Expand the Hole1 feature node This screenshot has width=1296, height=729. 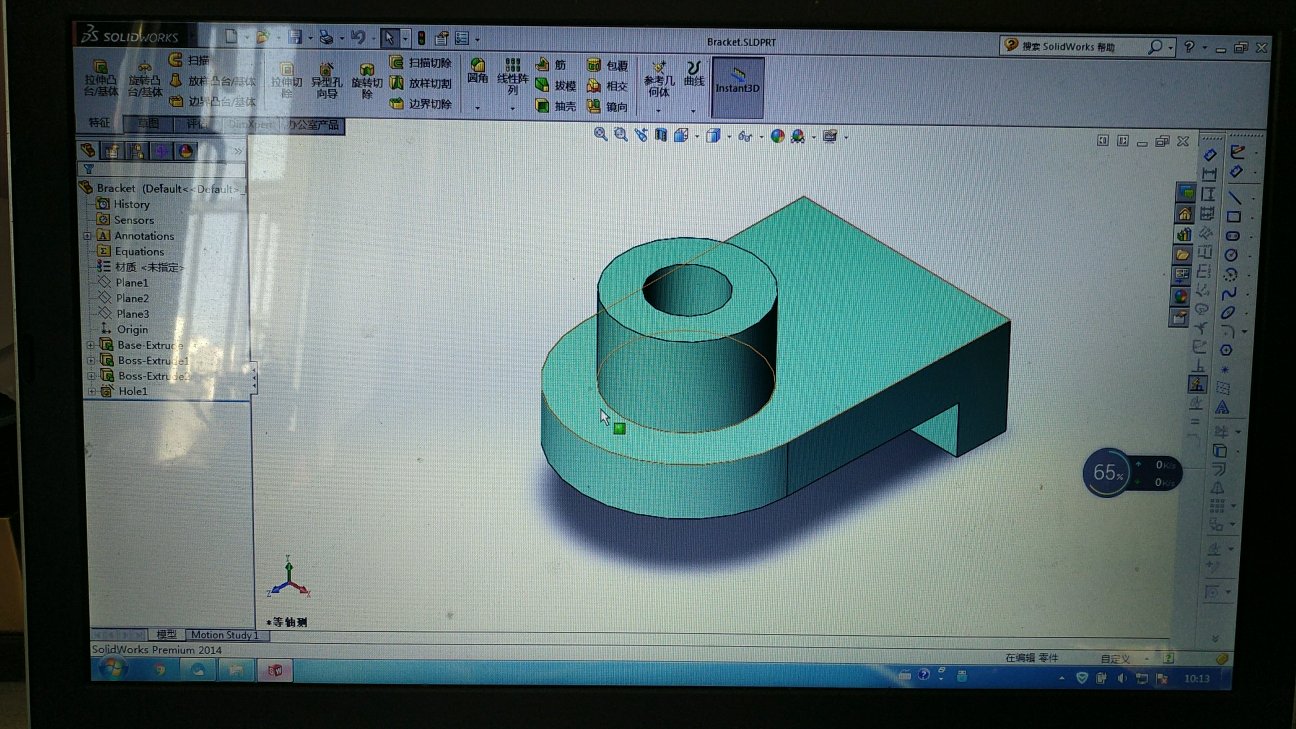[x=91, y=391]
